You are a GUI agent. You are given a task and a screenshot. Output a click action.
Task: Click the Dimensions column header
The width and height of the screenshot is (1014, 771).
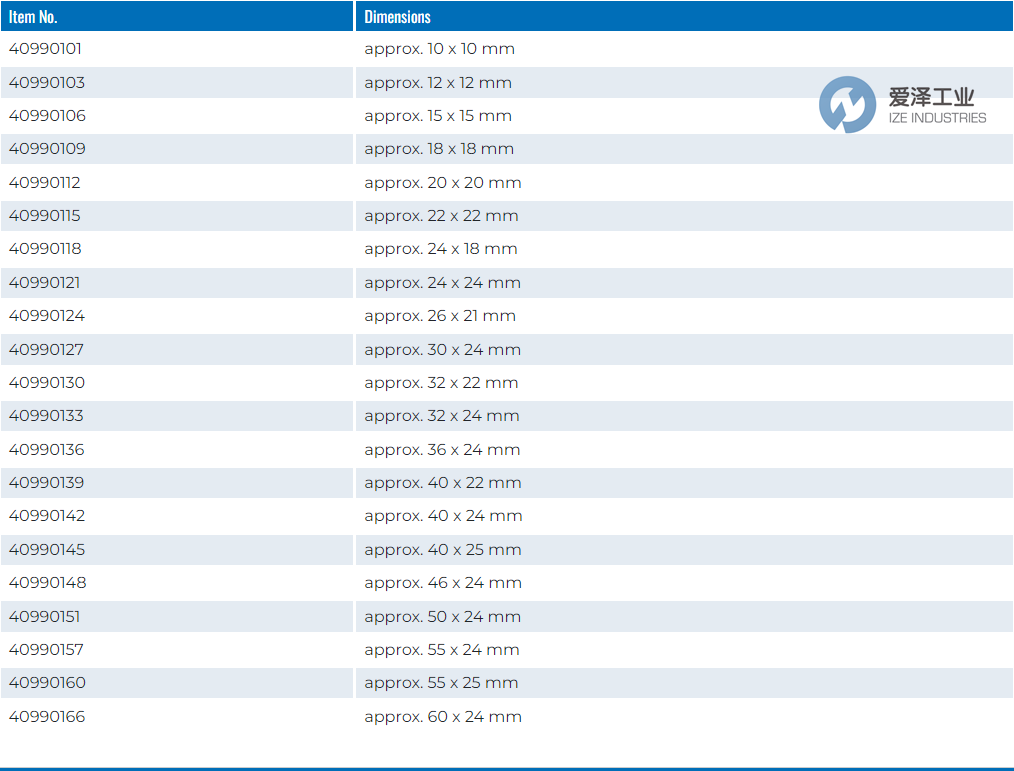[397, 17]
